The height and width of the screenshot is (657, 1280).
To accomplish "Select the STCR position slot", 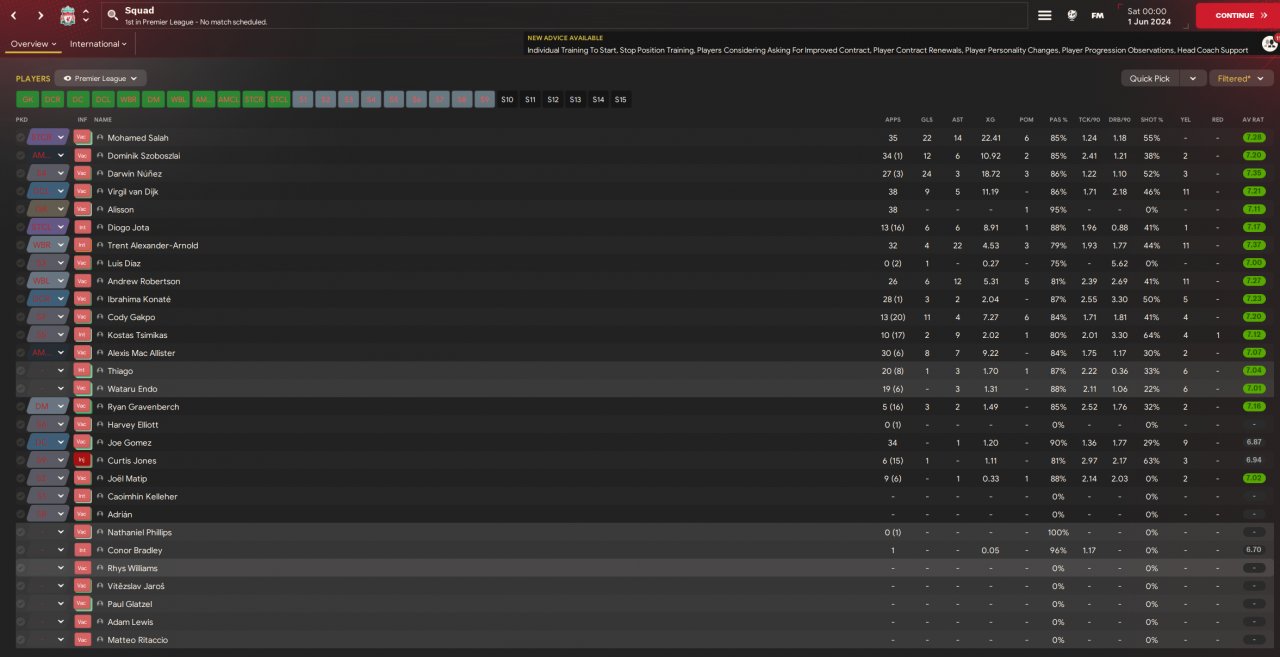I will 254,99.
